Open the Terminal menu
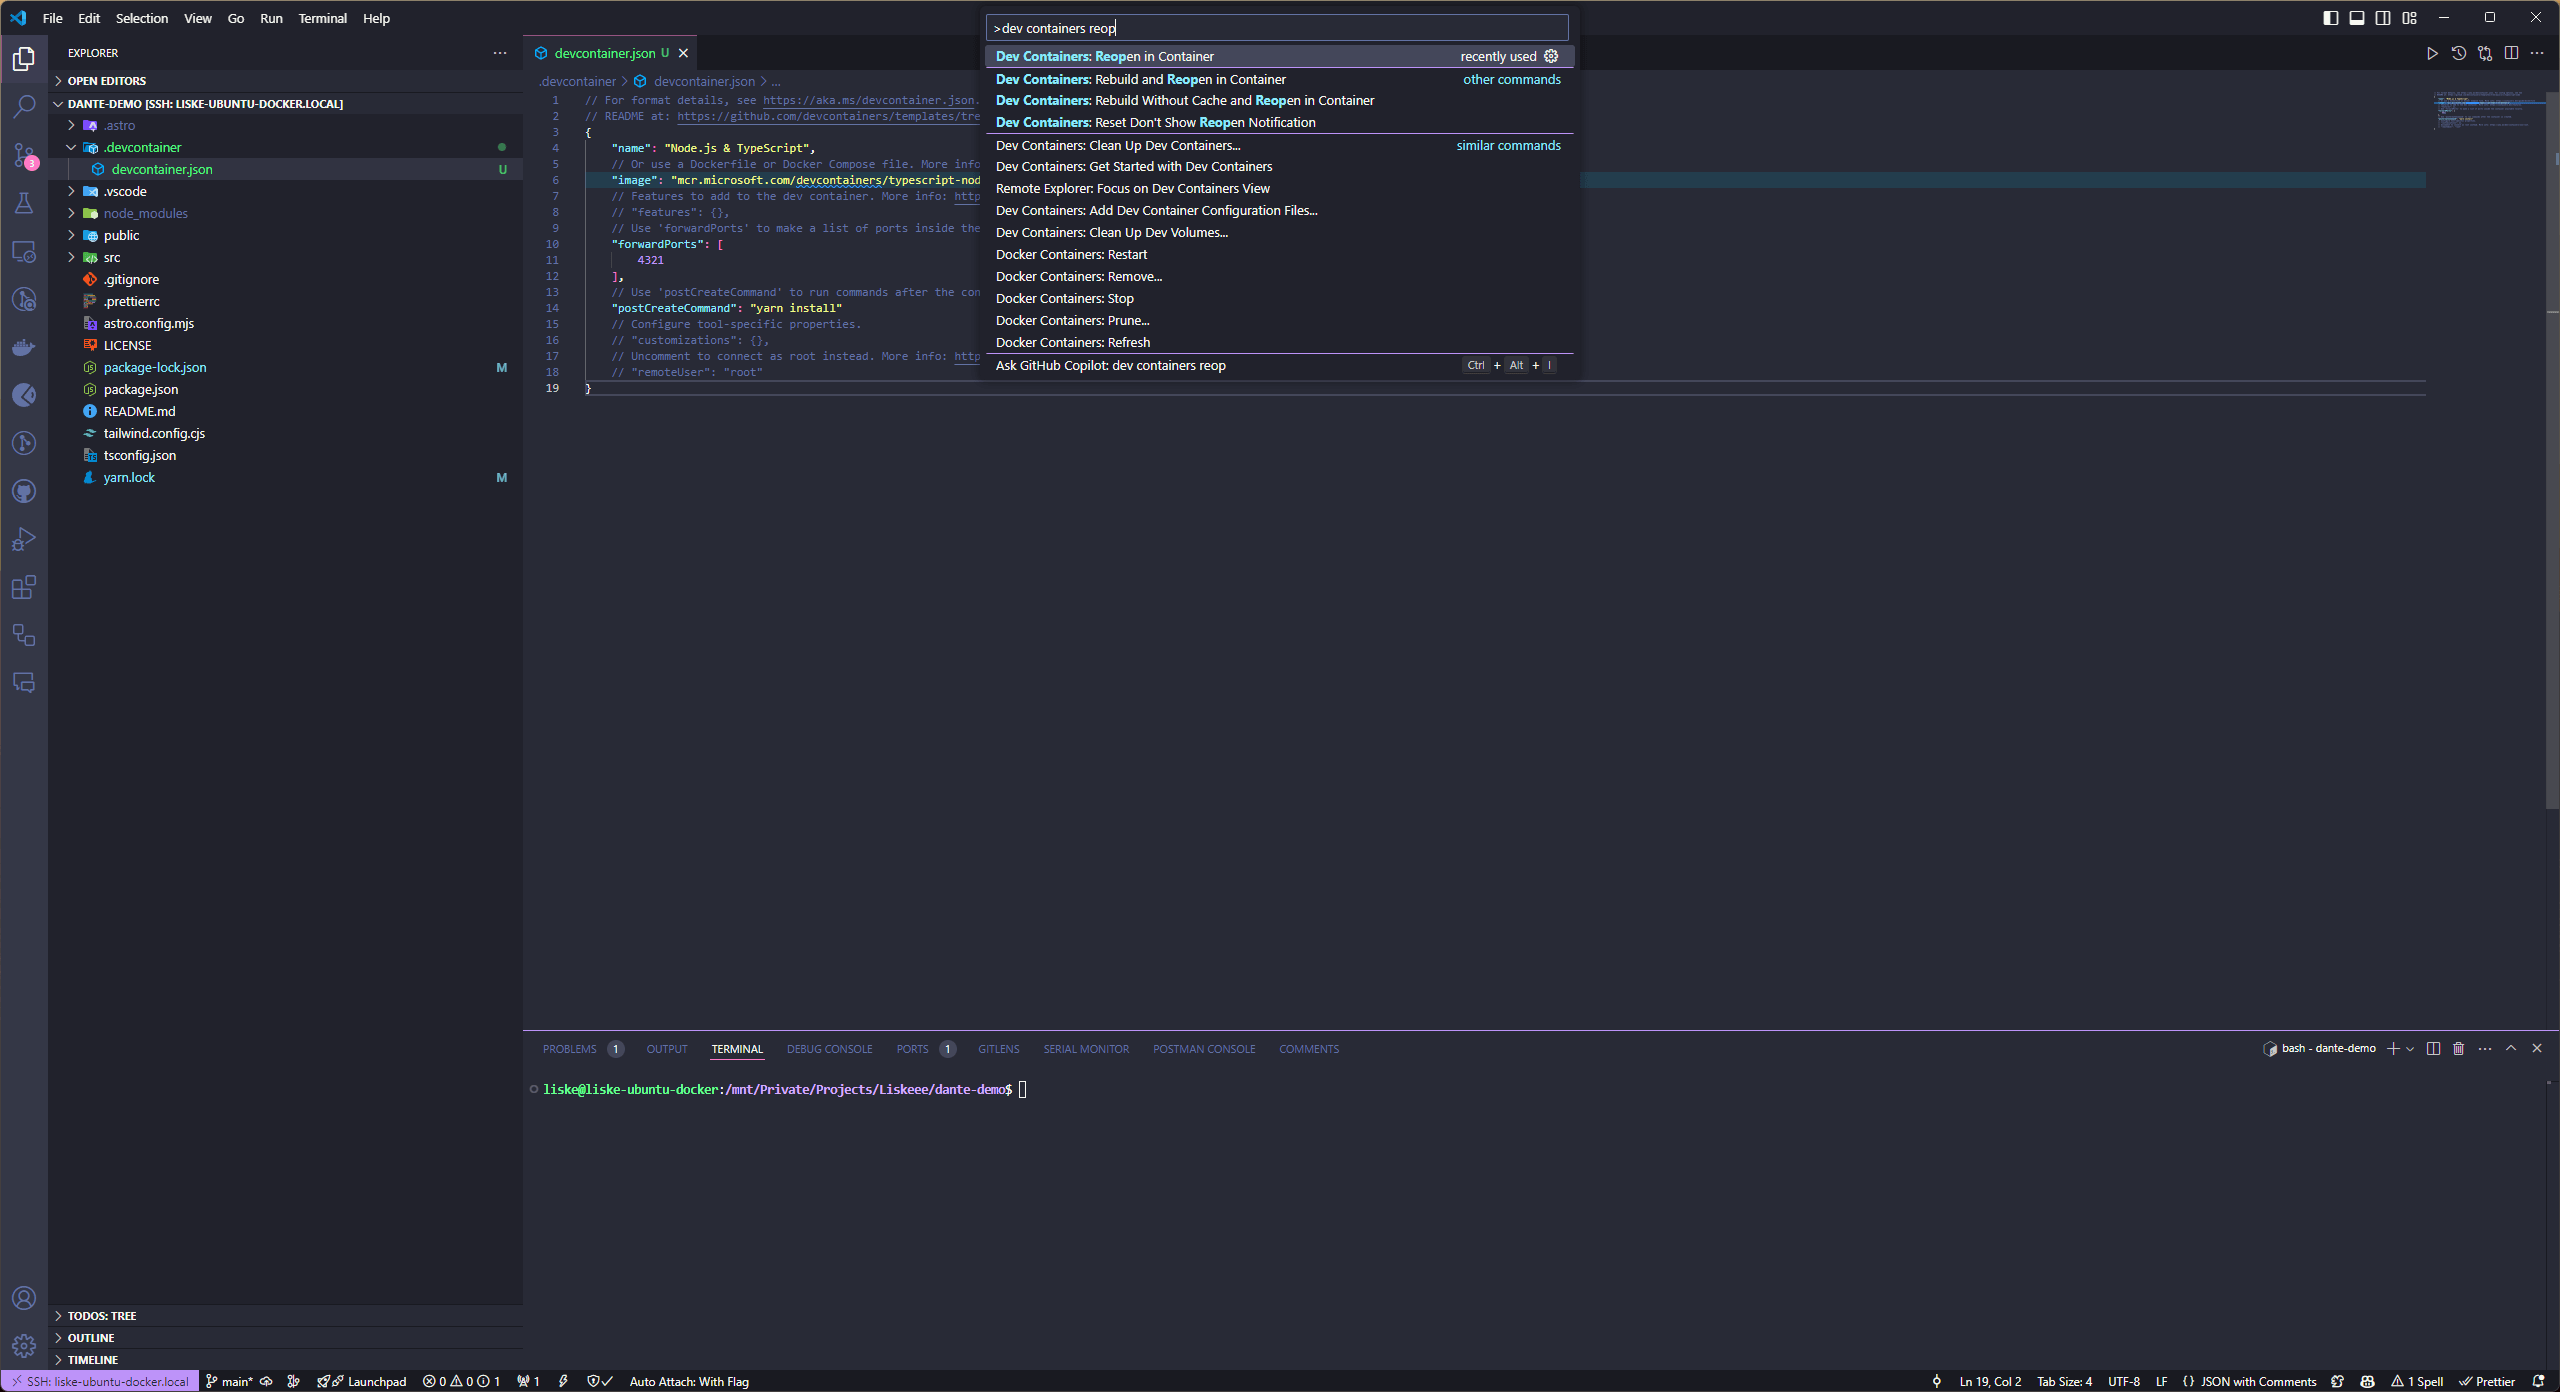 (322, 18)
